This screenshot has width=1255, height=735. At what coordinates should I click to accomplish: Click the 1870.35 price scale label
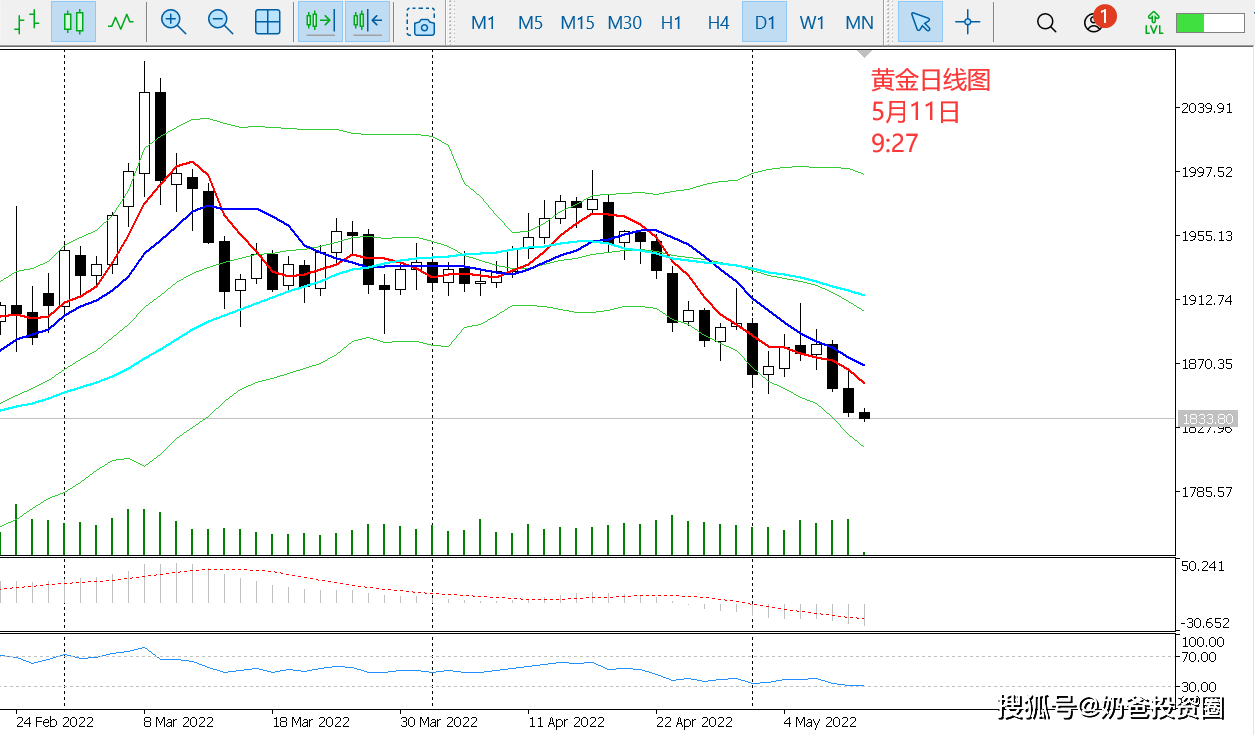coord(1207,364)
